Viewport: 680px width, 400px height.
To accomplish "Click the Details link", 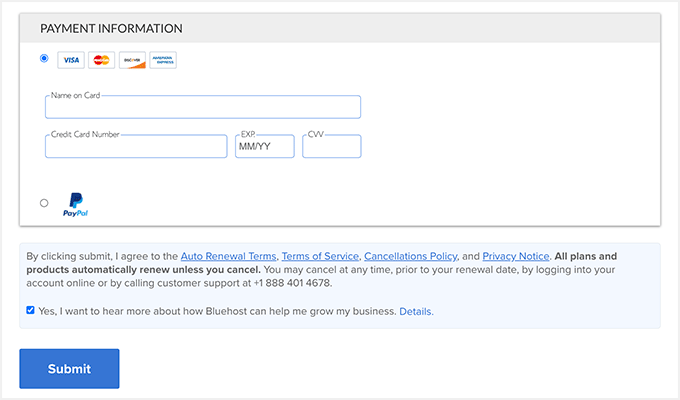I will pyautogui.click(x=416, y=311).
